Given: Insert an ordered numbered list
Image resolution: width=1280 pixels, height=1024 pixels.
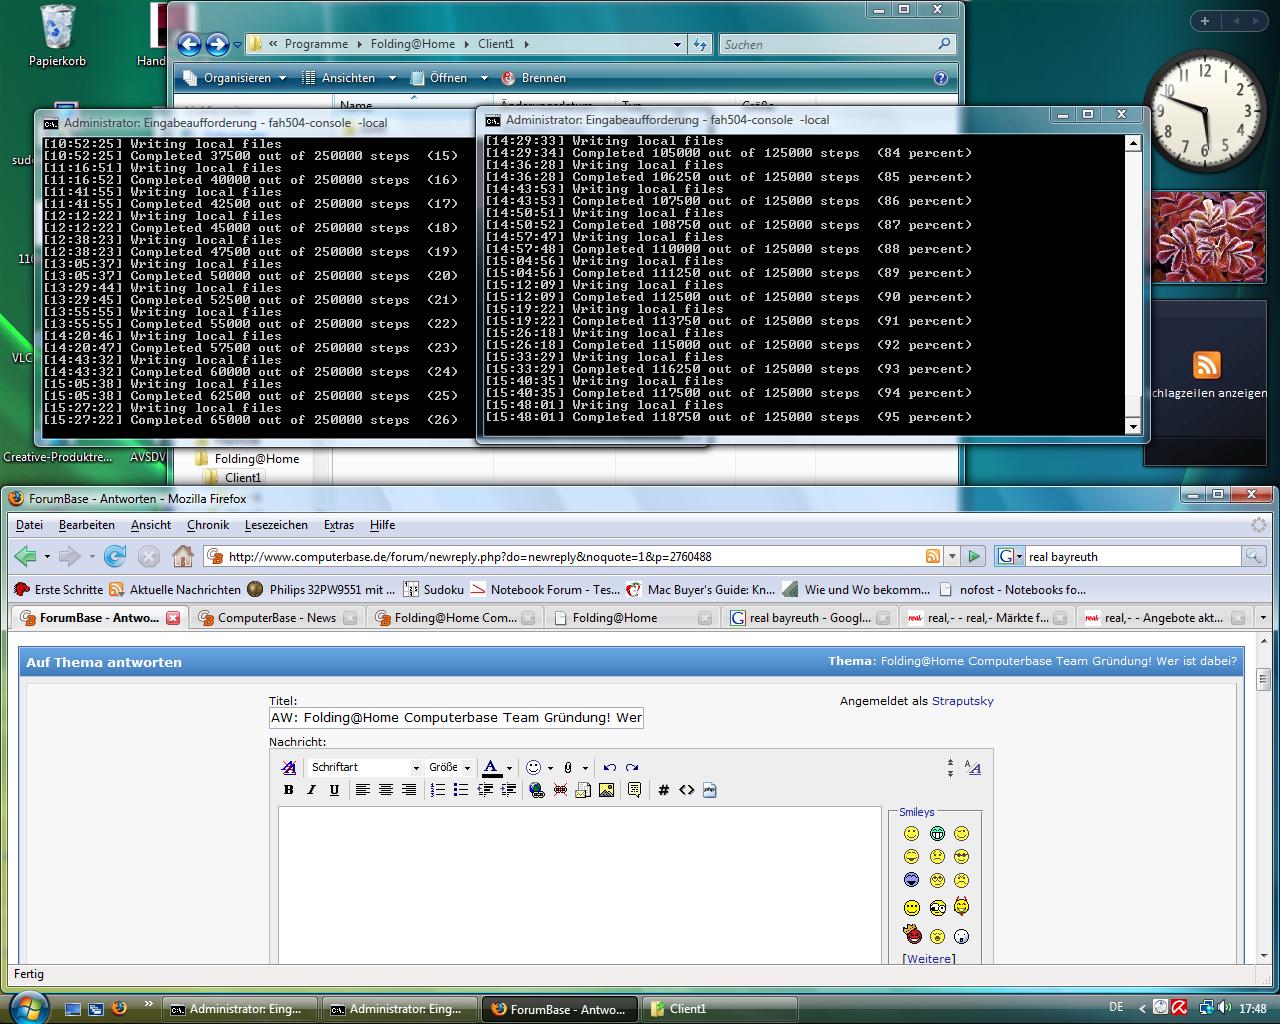Looking at the screenshot, I should 437,790.
